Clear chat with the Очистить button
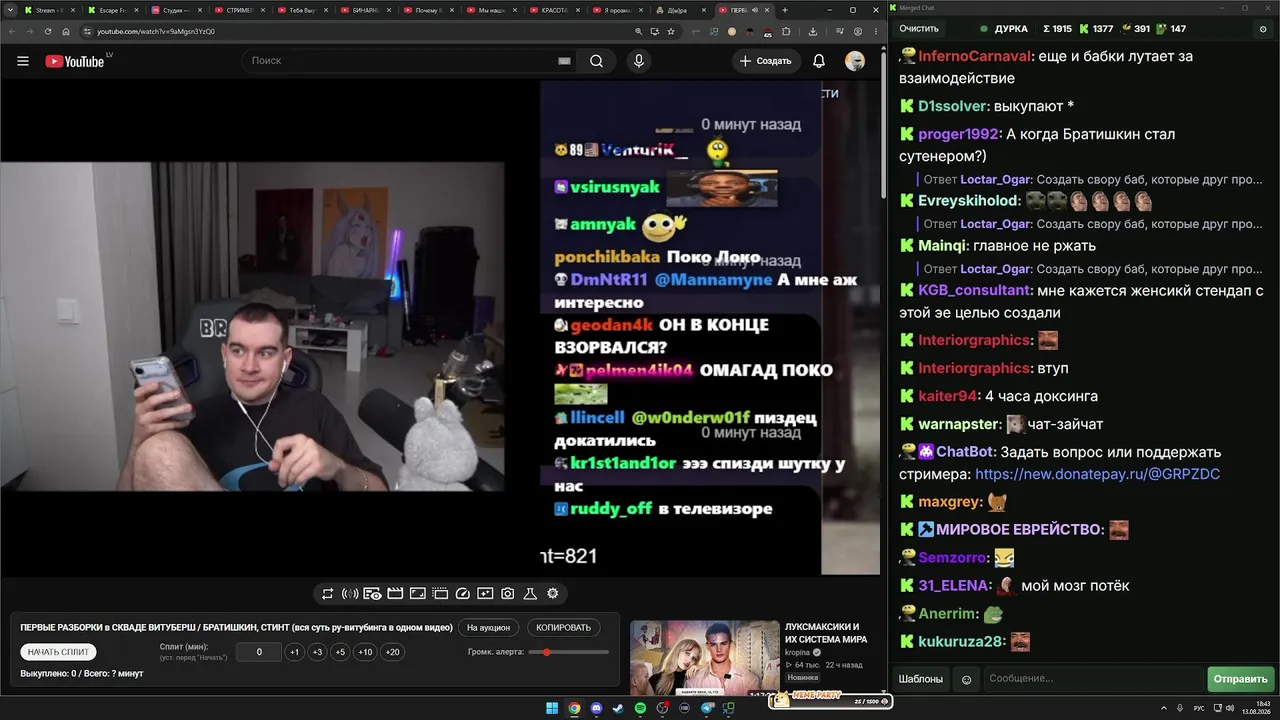The width and height of the screenshot is (1280, 720). point(919,29)
